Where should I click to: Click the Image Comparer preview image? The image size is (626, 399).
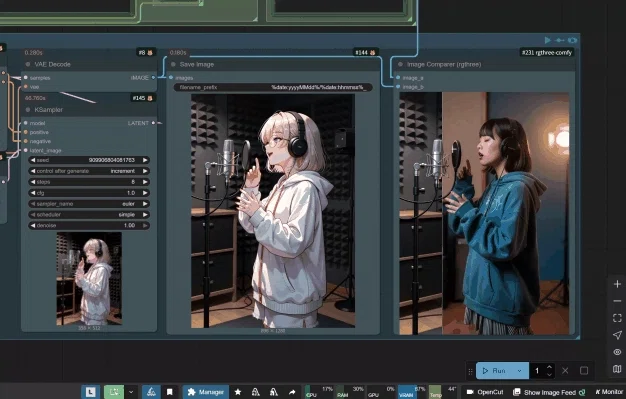pyautogui.click(x=484, y=213)
